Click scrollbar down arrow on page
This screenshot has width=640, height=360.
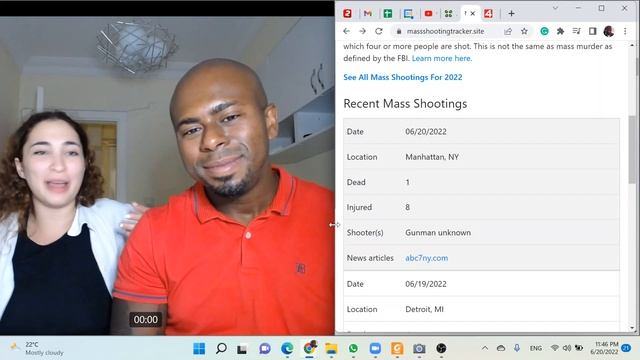tap(632, 328)
